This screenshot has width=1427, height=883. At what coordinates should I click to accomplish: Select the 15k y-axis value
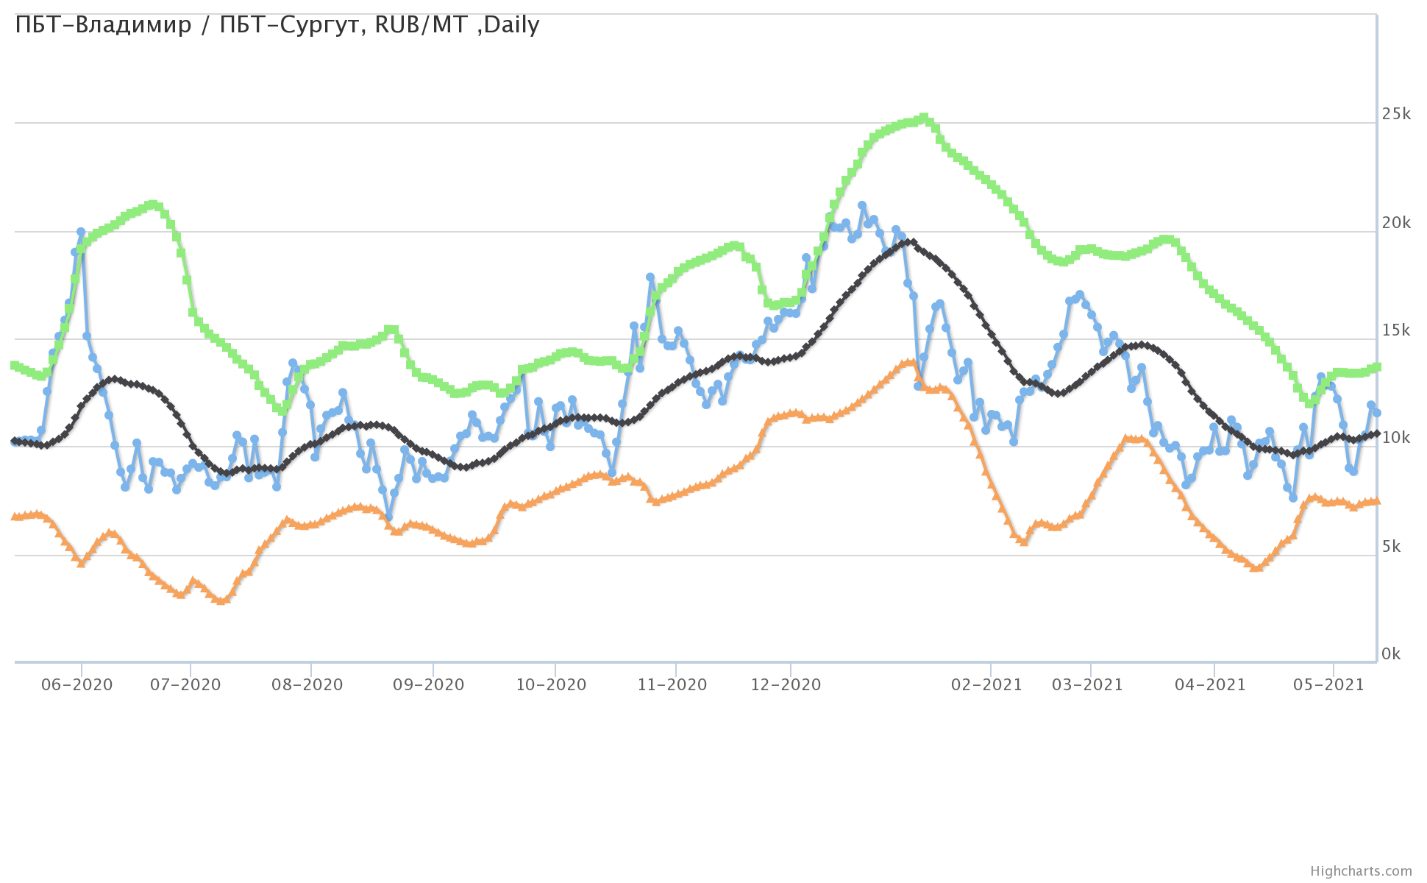click(x=1395, y=330)
